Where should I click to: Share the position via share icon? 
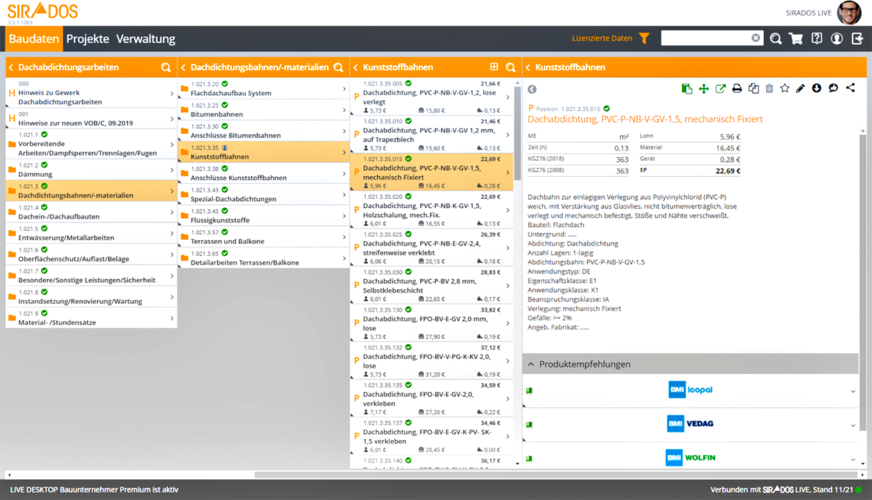pyautogui.click(x=850, y=89)
